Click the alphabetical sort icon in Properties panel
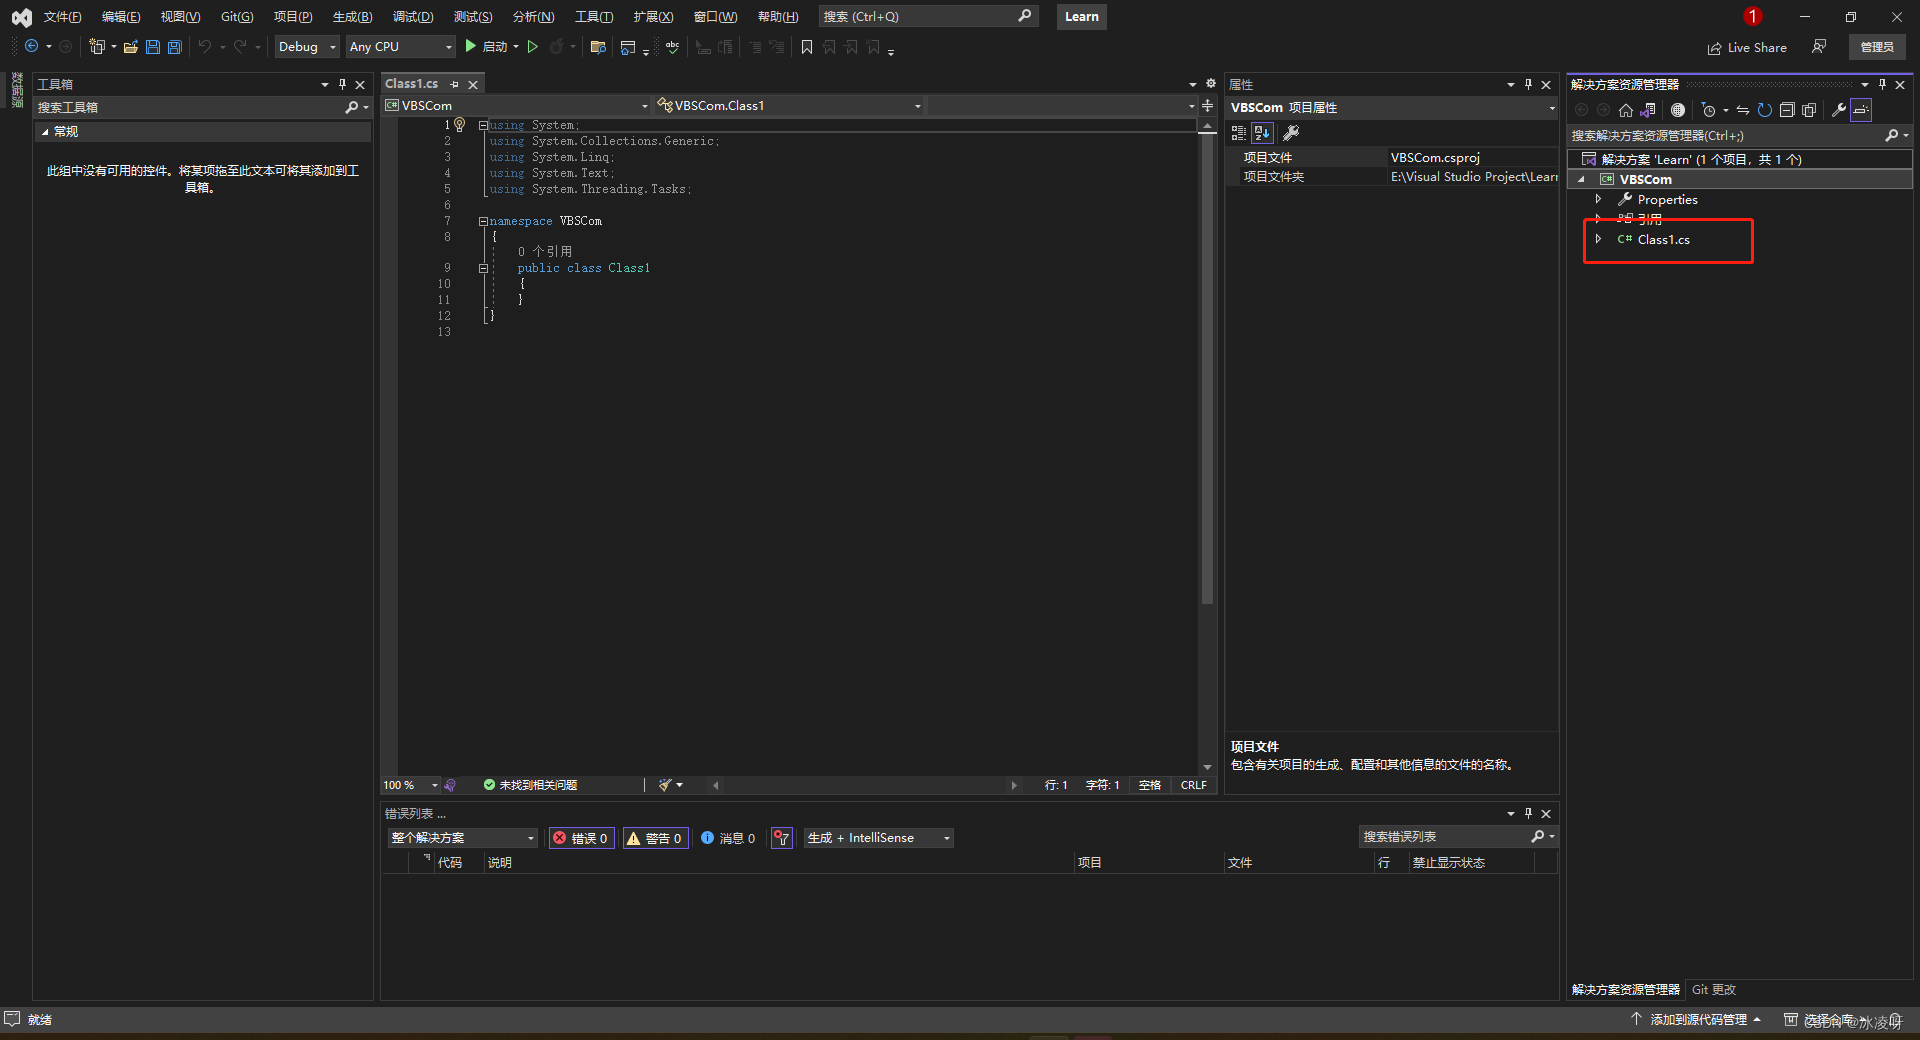The width and height of the screenshot is (1920, 1040). (1261, 132)
